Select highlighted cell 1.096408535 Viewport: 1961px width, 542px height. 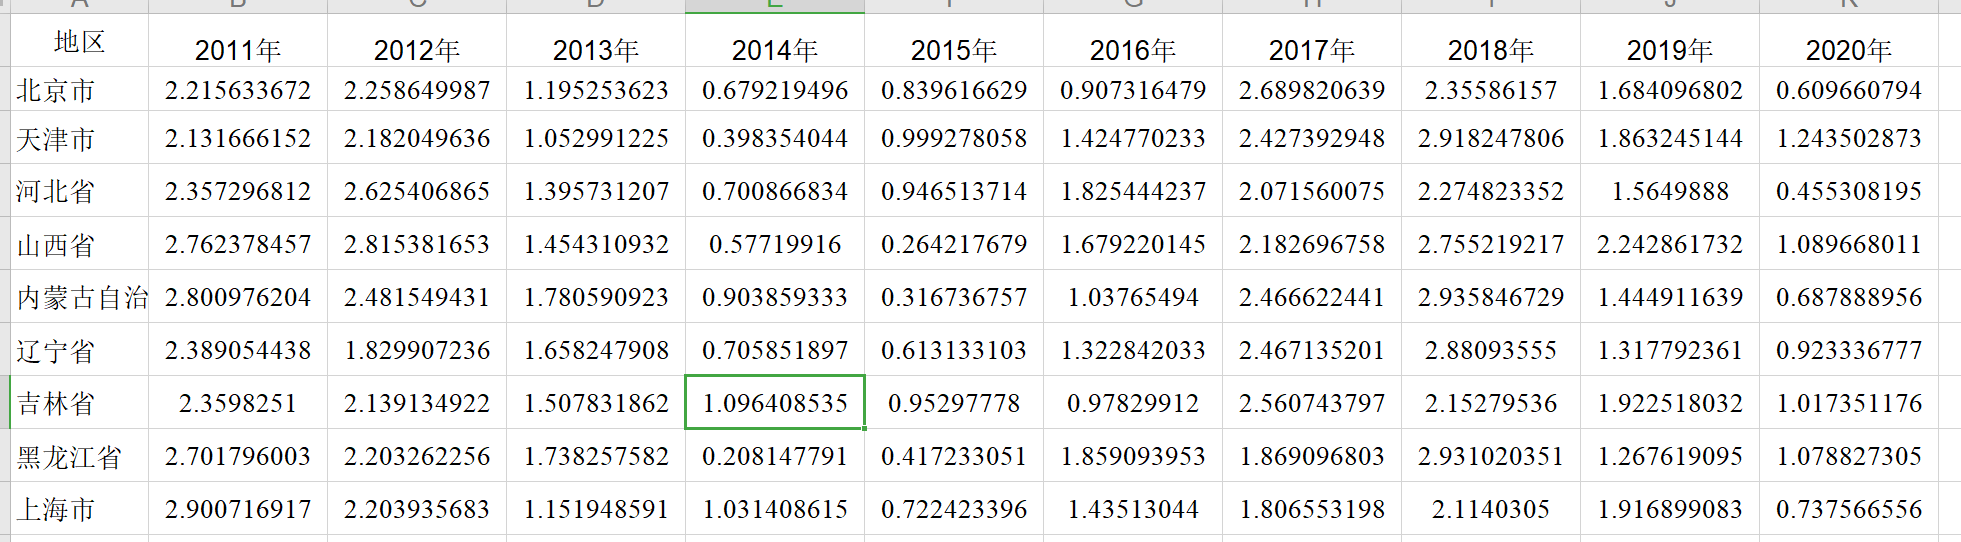pos(775,403)
